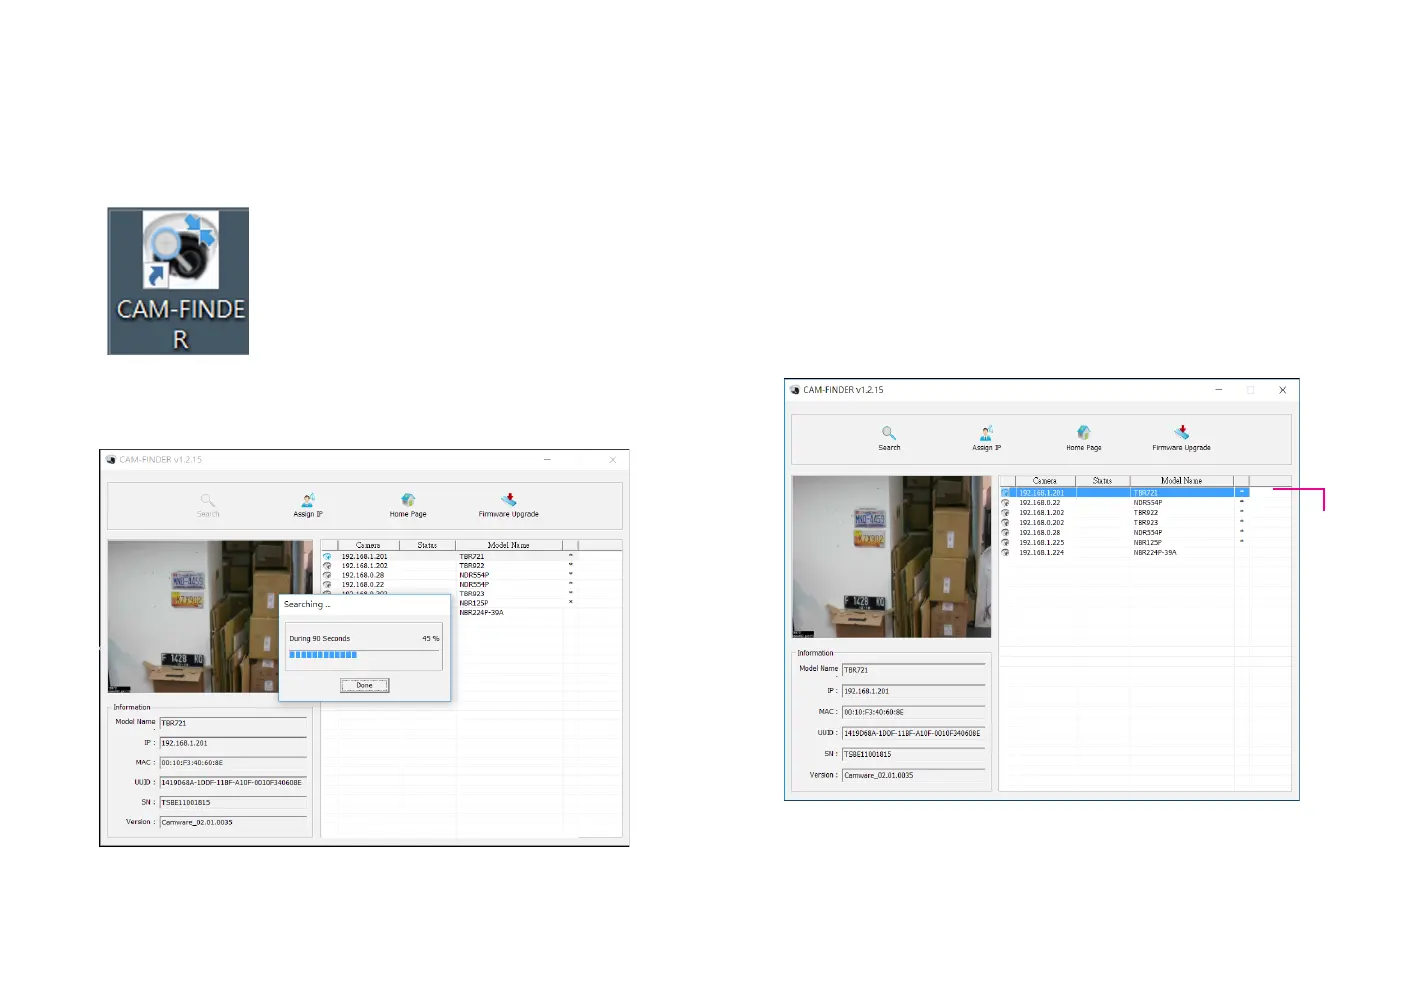Click the "45 %" progress text
This screenshot has width=1417, height=998.
click(431, 639)
